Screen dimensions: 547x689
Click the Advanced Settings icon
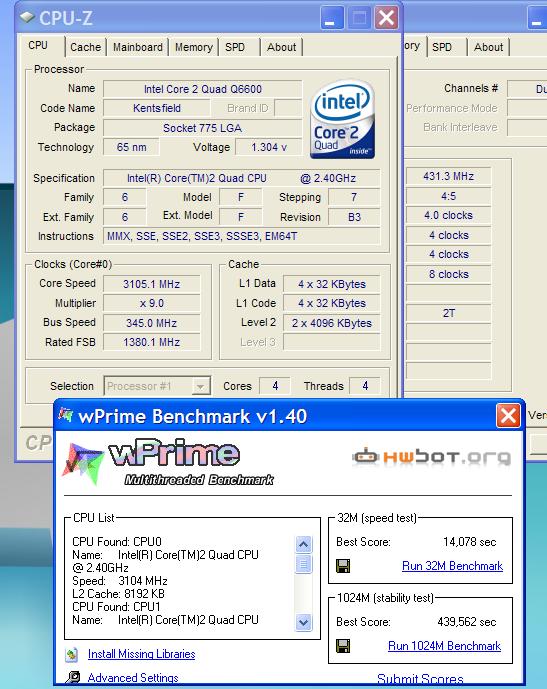coord(73,677)
